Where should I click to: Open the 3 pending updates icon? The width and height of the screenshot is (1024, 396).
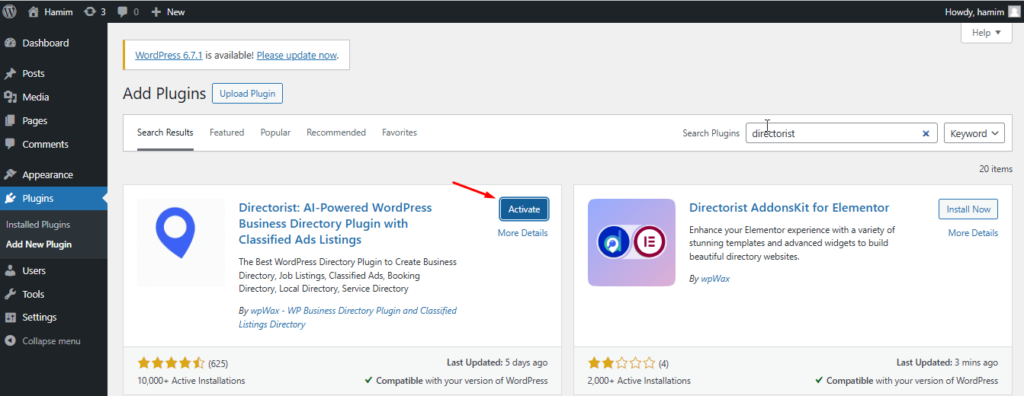[x=95, y=12]
